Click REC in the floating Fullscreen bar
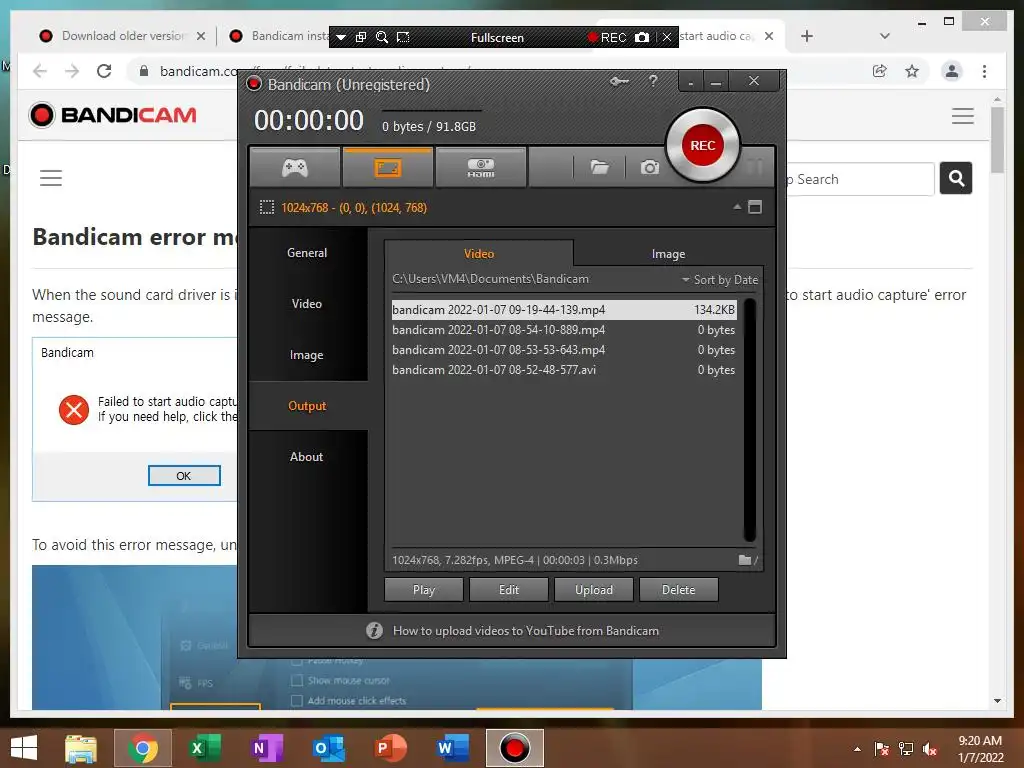 tap(607, 37)
